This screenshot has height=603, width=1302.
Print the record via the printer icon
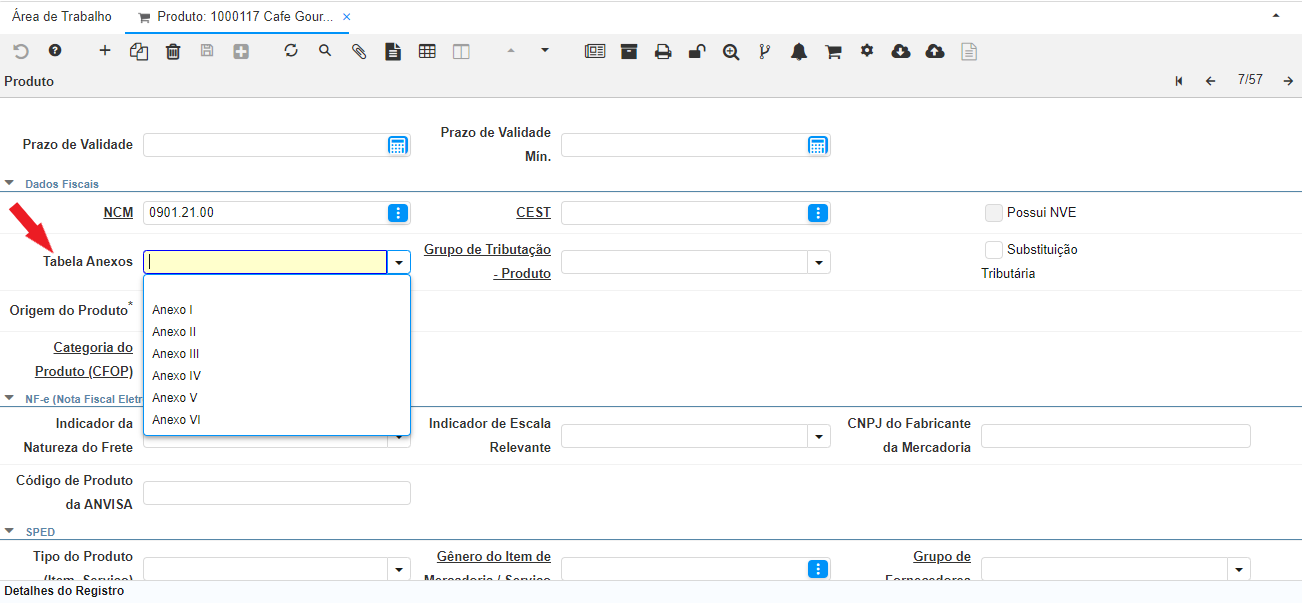click(663, 50)
